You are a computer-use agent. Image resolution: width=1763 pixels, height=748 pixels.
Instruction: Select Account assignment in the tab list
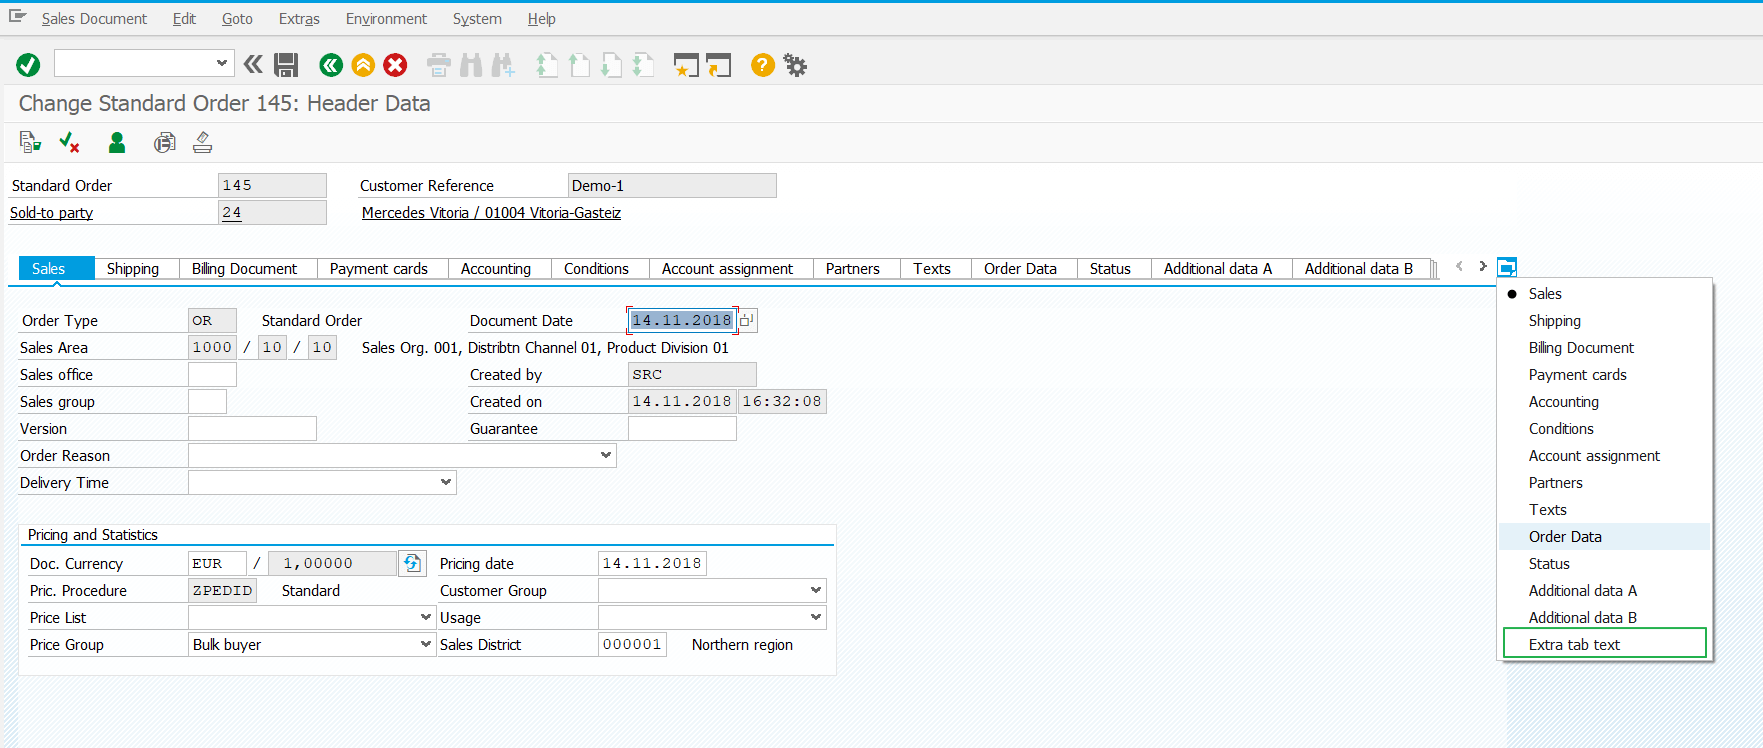click(1604, 455)
